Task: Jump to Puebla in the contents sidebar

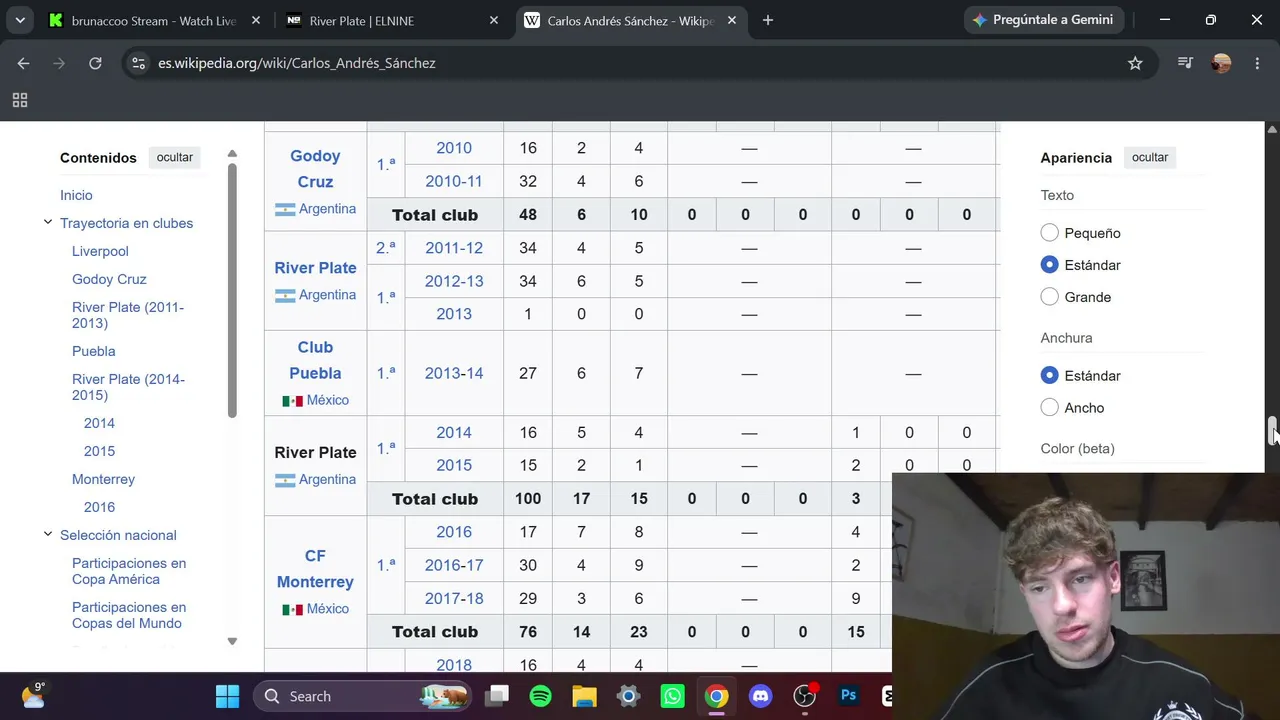Action: [94, 351]
